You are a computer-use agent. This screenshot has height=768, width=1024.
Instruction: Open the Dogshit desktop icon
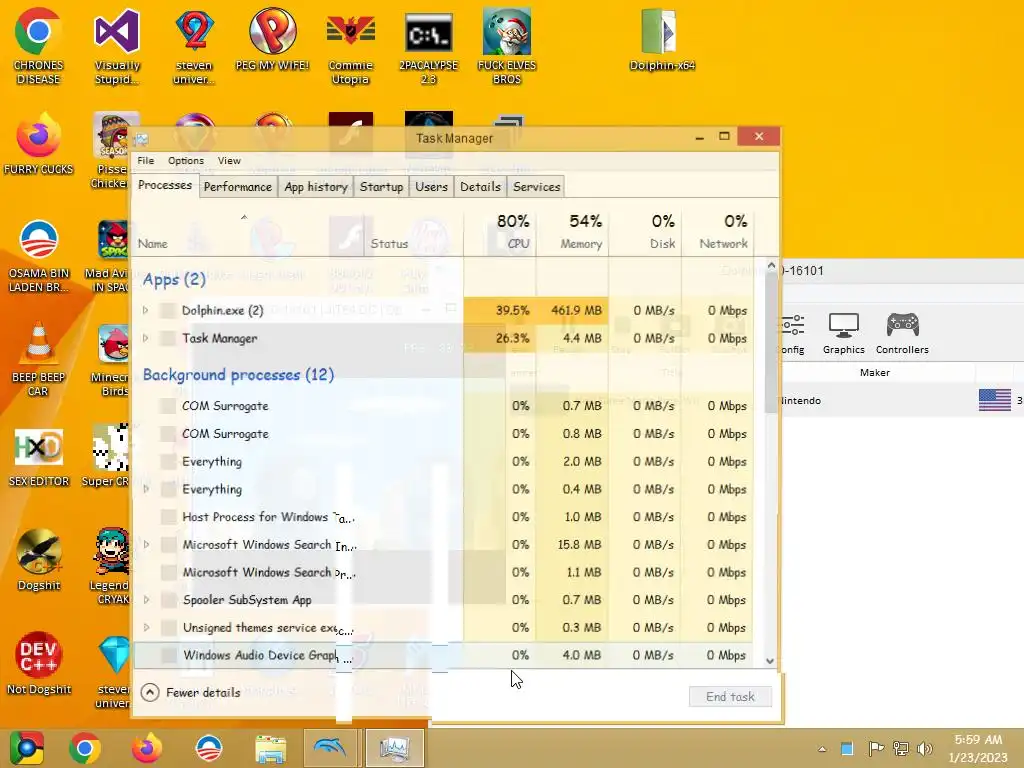tap(38, 559)
